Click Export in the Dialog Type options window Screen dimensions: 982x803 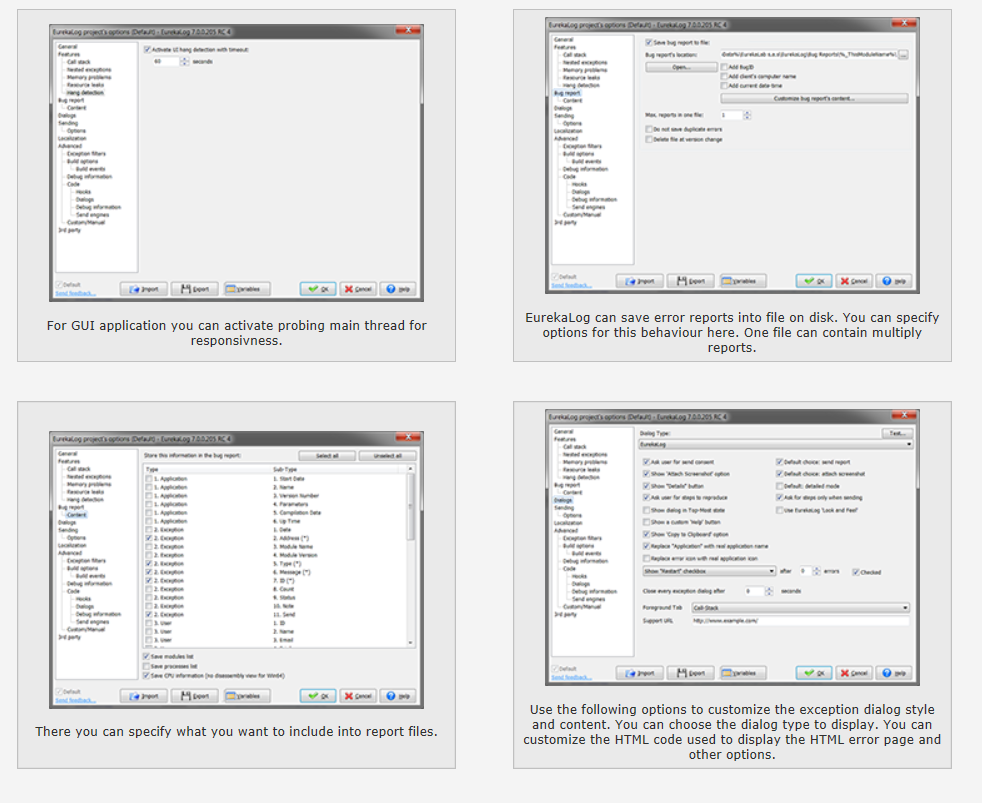point(691,673)
